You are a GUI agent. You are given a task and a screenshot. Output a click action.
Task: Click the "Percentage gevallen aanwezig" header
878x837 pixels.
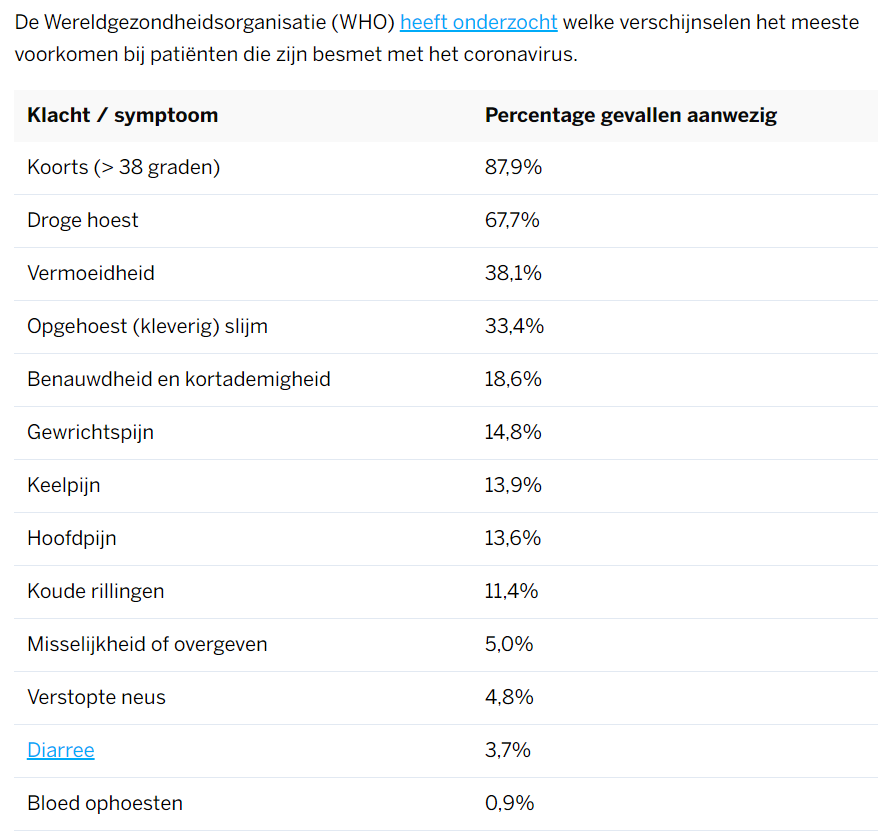pos(630,115)
